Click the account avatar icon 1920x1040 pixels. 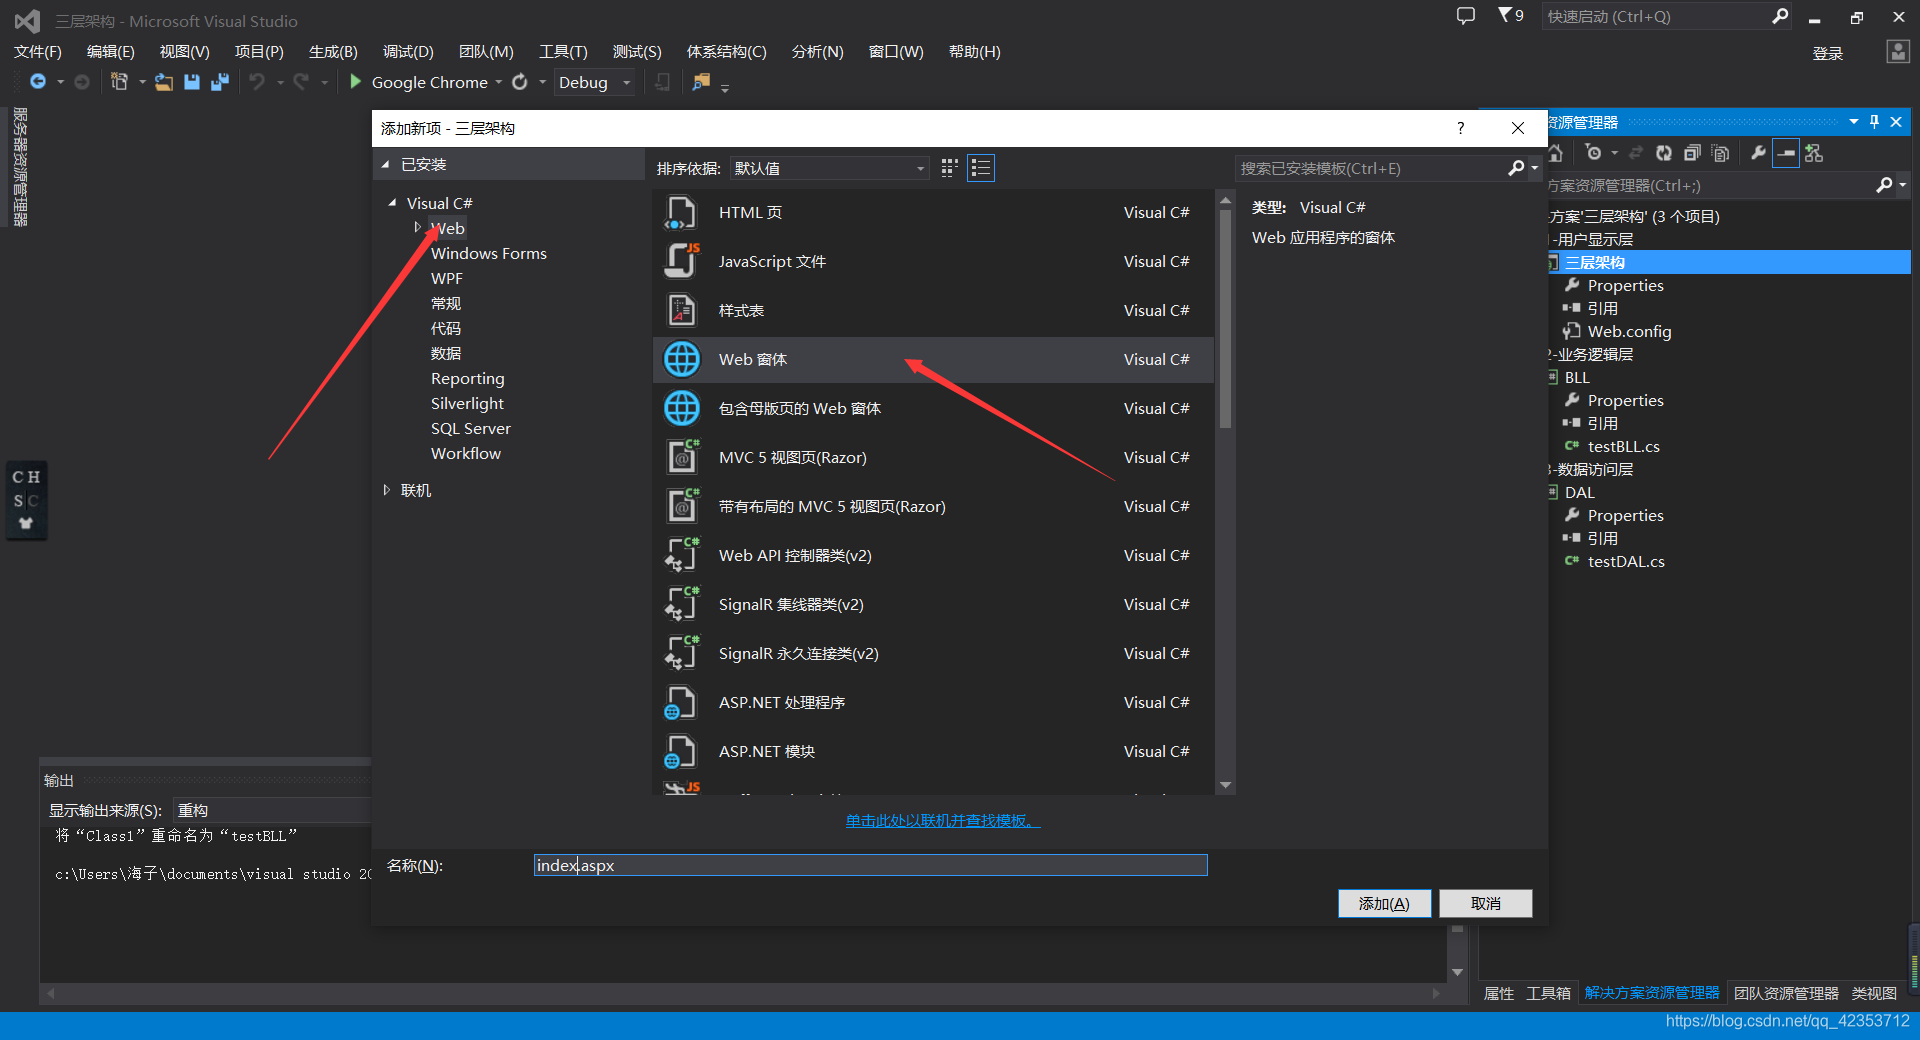[1898, 52]
